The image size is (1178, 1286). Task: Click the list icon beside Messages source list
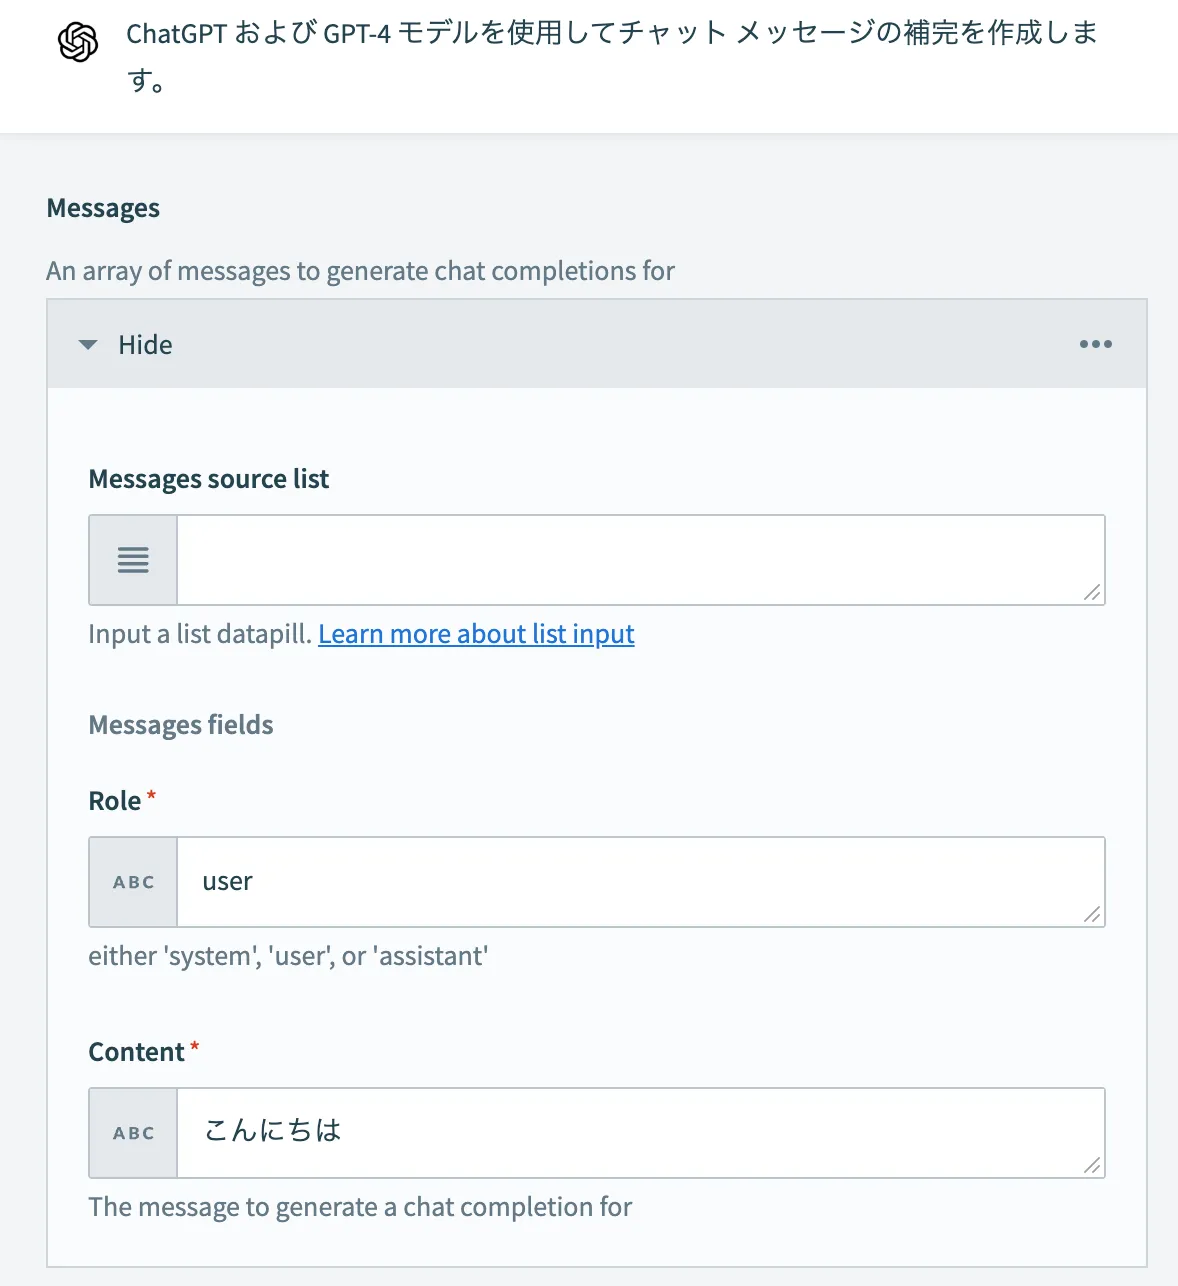click(133, 560)
